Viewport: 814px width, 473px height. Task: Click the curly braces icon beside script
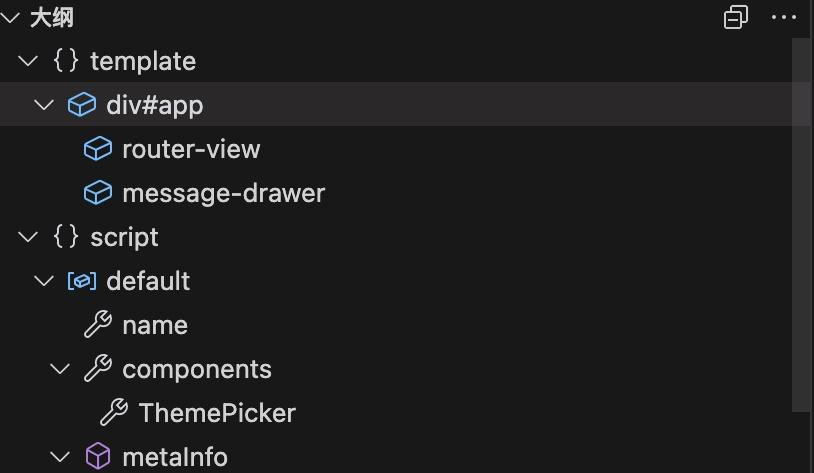[65, 237]
